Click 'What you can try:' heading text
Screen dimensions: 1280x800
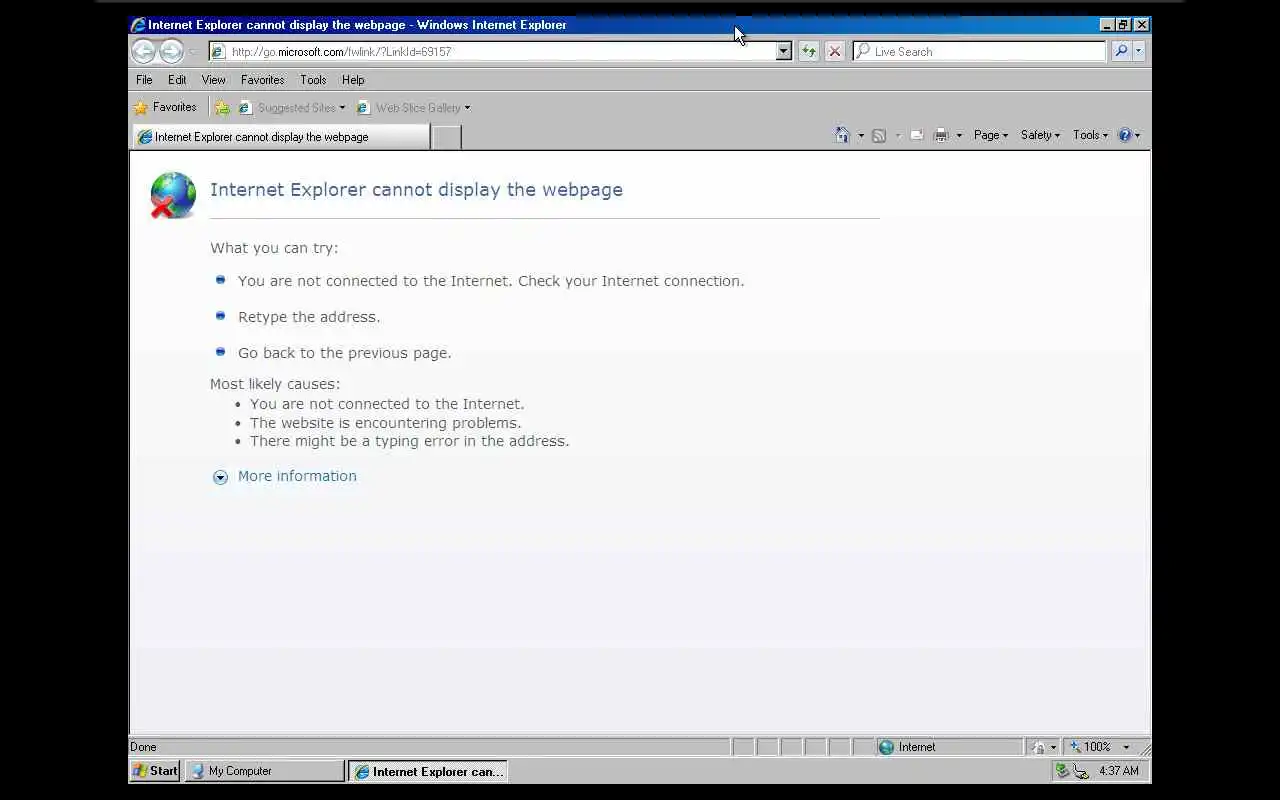tap(274, 248)
